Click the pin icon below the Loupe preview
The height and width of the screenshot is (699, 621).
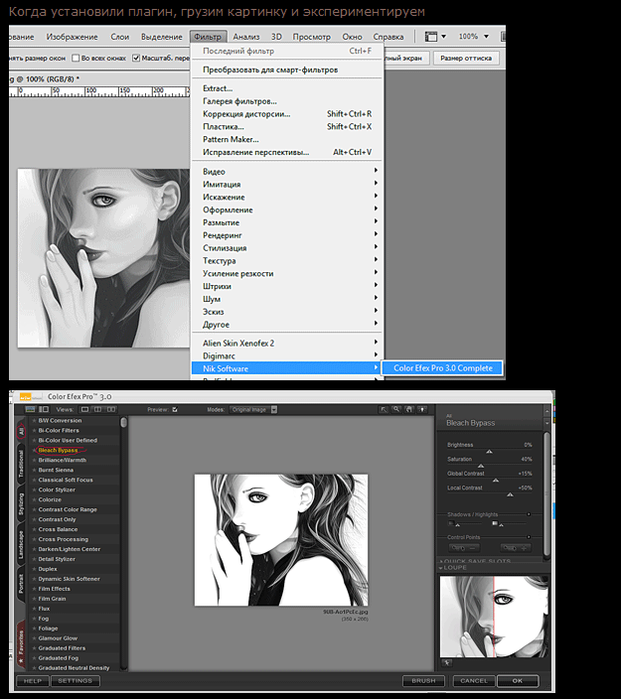[446, 663]
